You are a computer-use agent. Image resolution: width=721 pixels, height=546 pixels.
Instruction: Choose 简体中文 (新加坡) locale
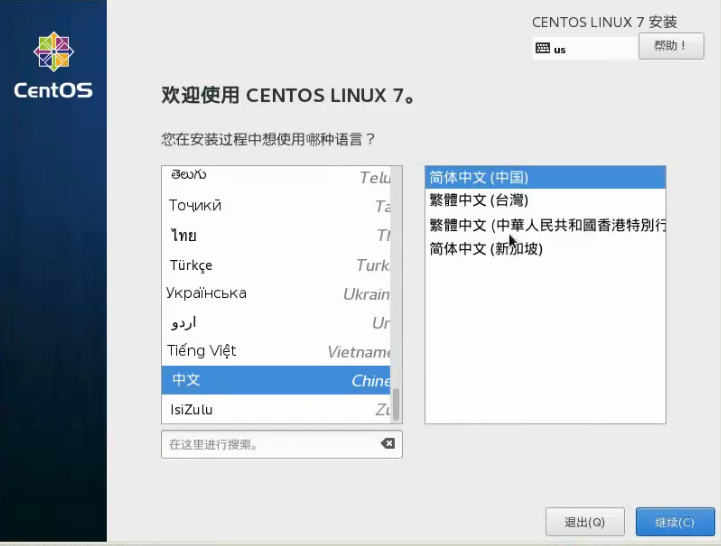[x=545, y=249]
